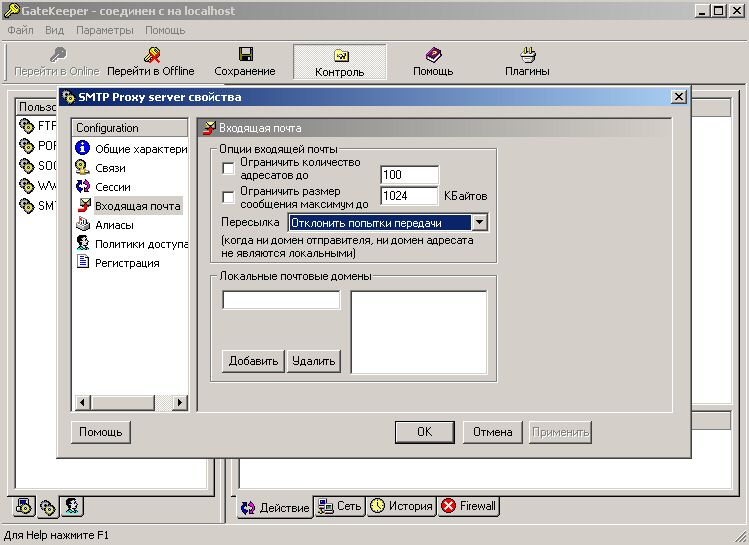749x545 pixels.
Task: Click the Помощь book icon in toolbar
Action: (433, 54)
